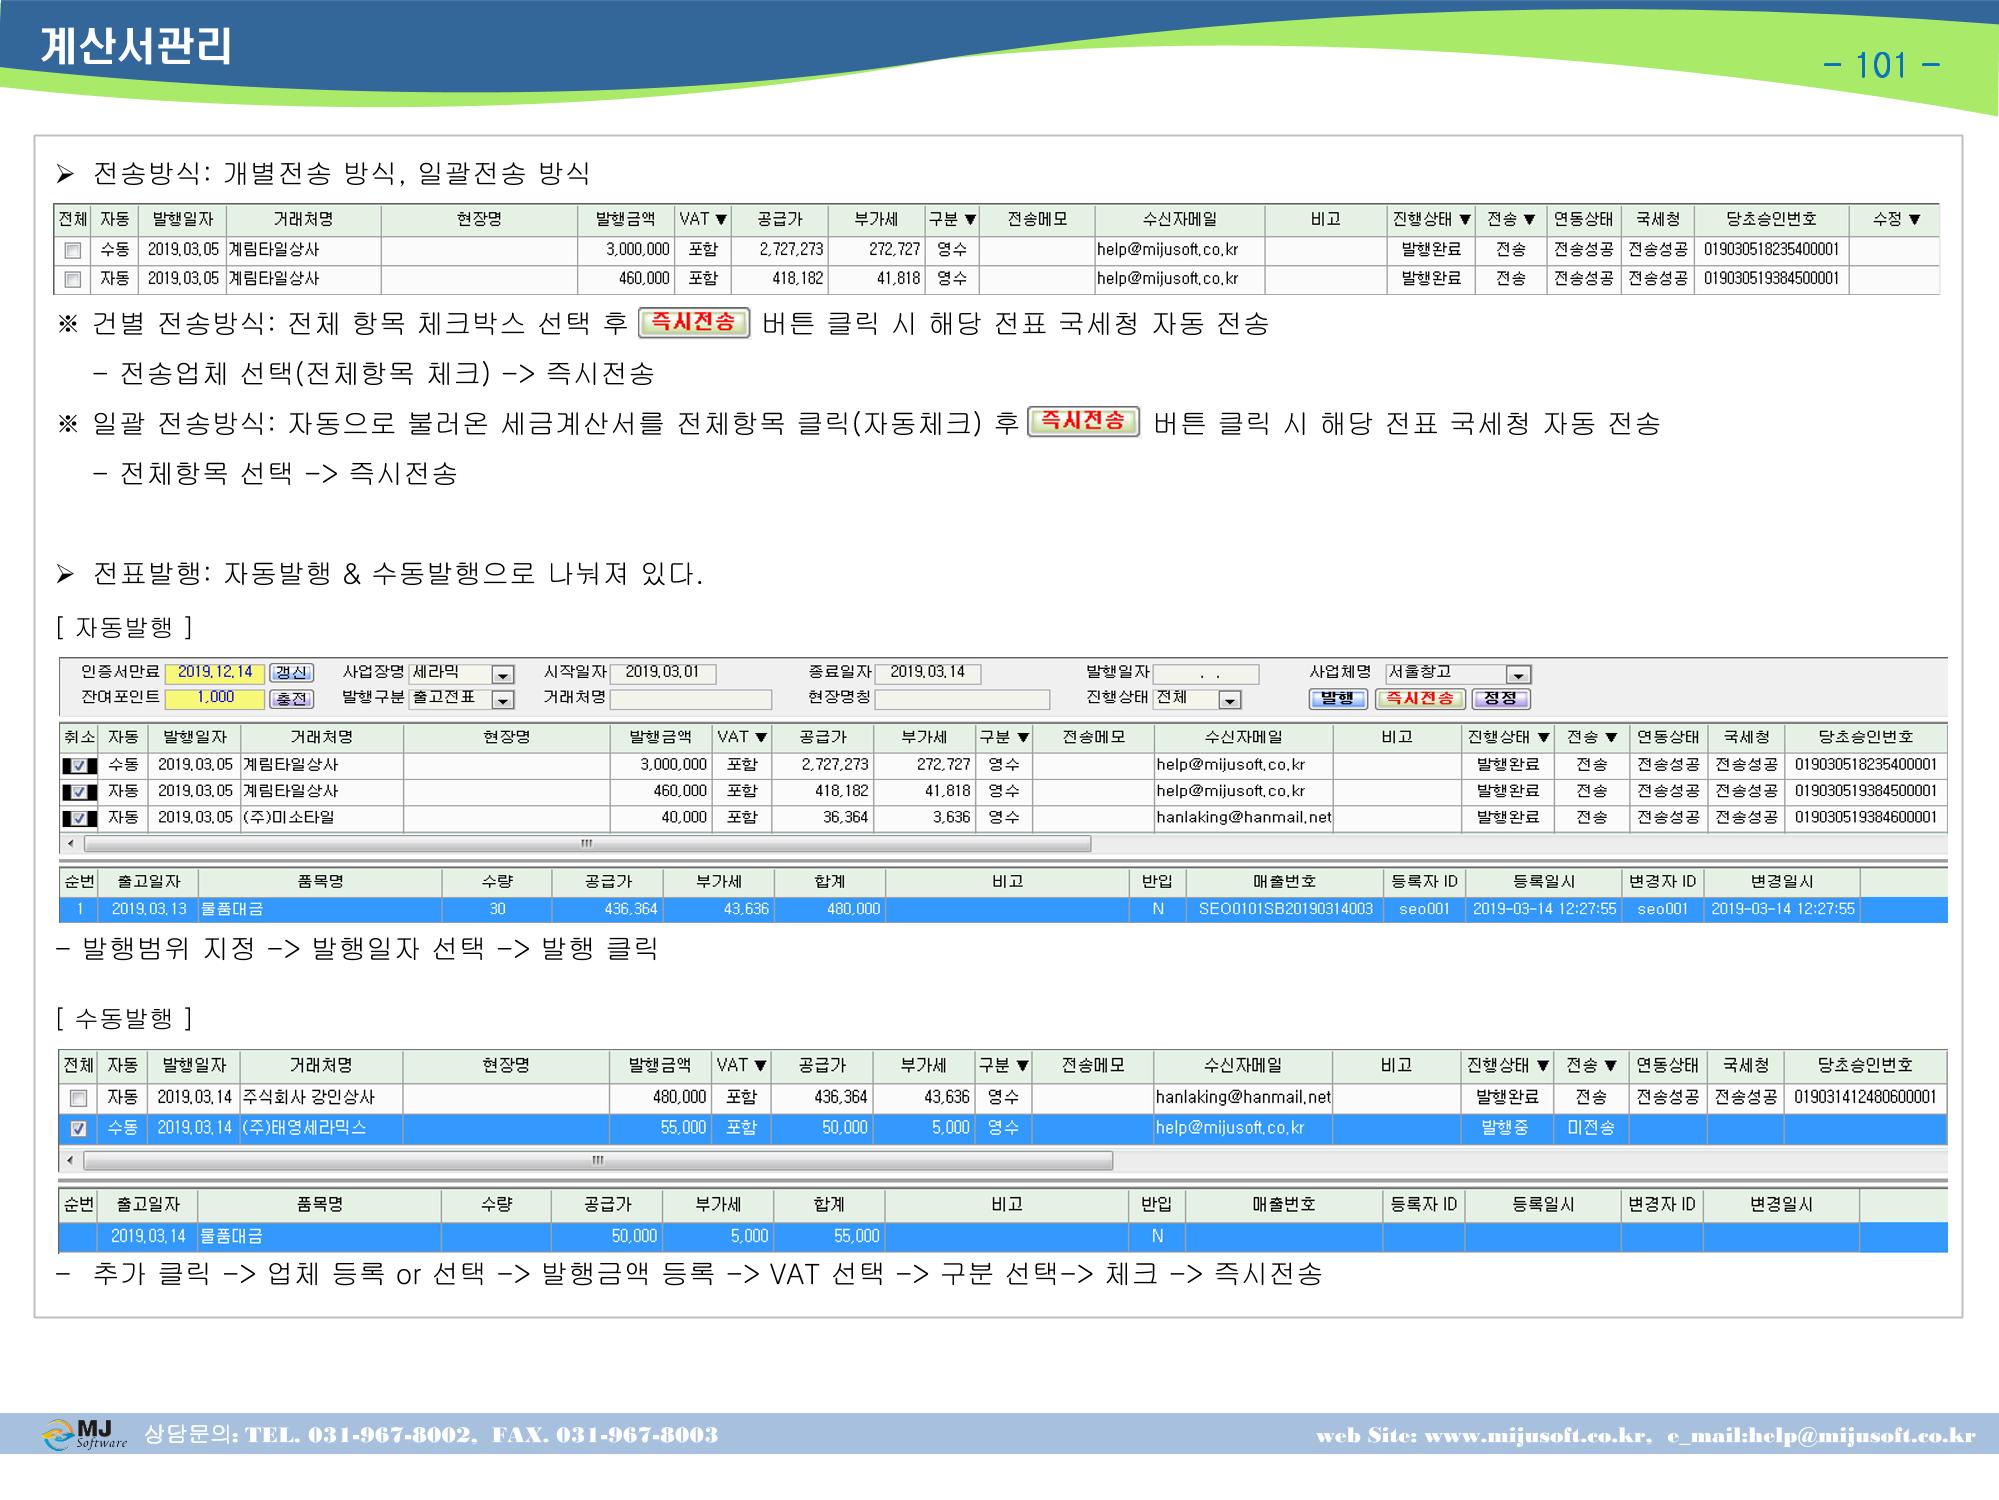Toggle 취소 header in 자동발행 grid
The width and height of the screenshot is (1999, 1500).
[79, 737]
